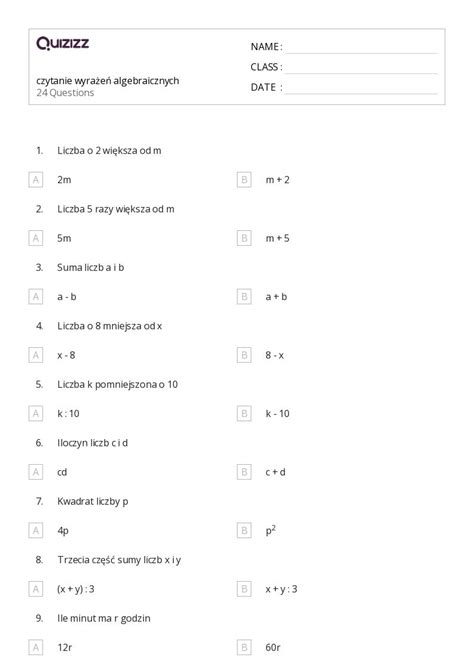Select checkbox A for answer 2m
The image size is (474, 670).
tap(36, 179)
